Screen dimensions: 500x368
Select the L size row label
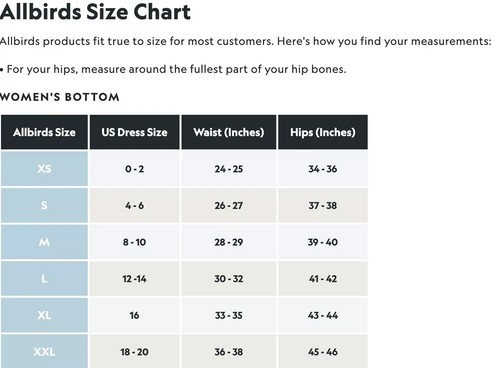[44, 279]
